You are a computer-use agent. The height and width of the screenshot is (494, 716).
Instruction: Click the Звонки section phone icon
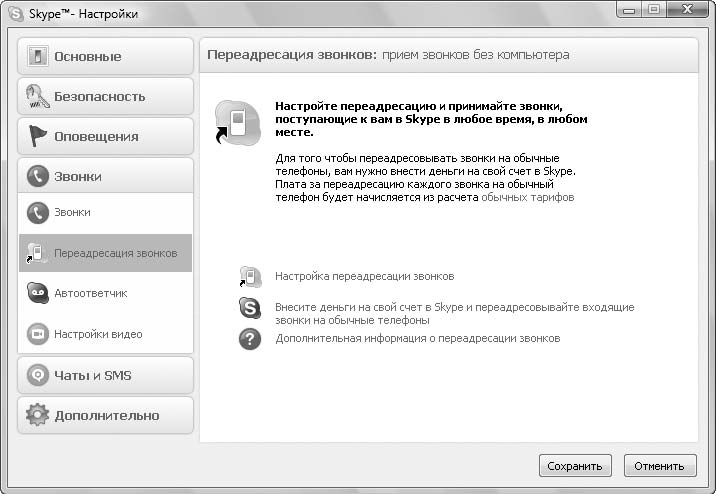[x=37, y=176]
